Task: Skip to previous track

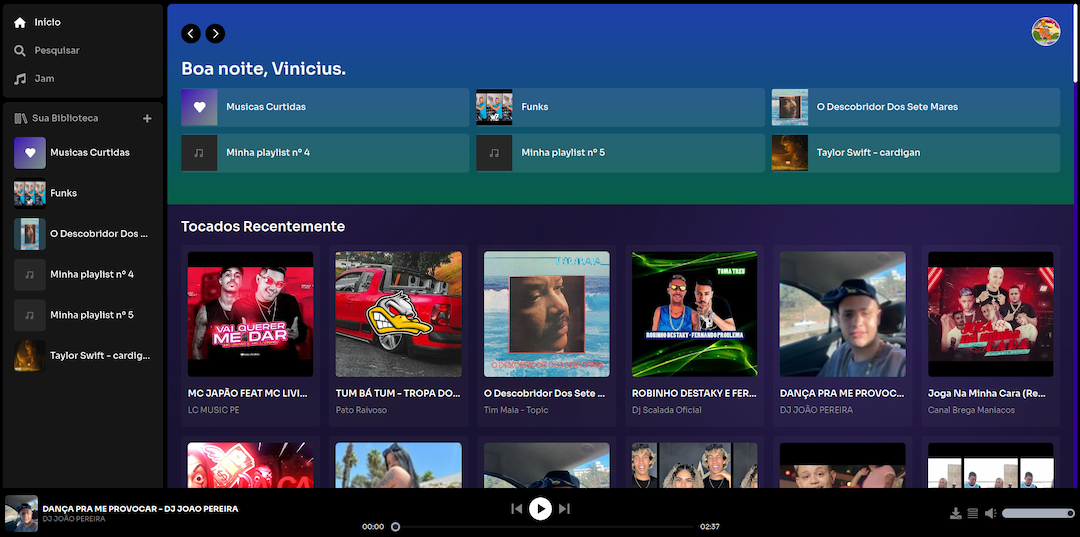Action: coord(517,509)
